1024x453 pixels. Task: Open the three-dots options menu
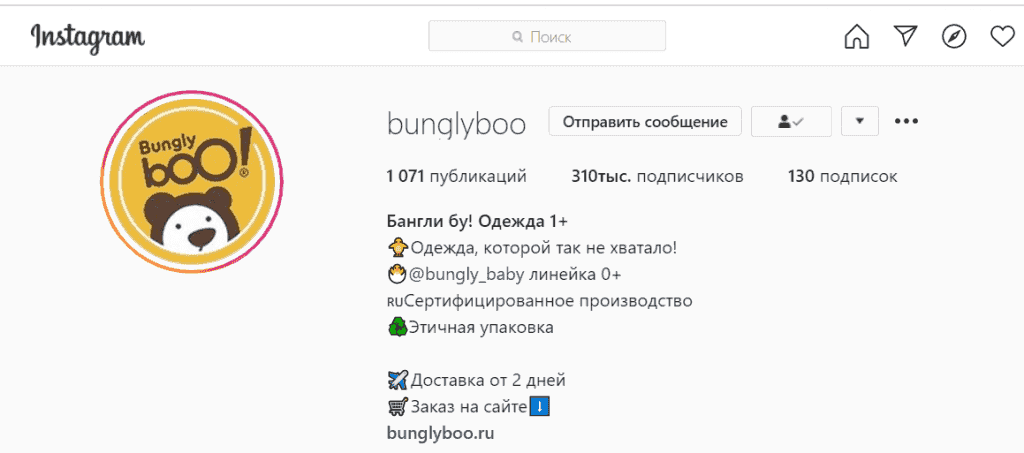coord(906,121)
